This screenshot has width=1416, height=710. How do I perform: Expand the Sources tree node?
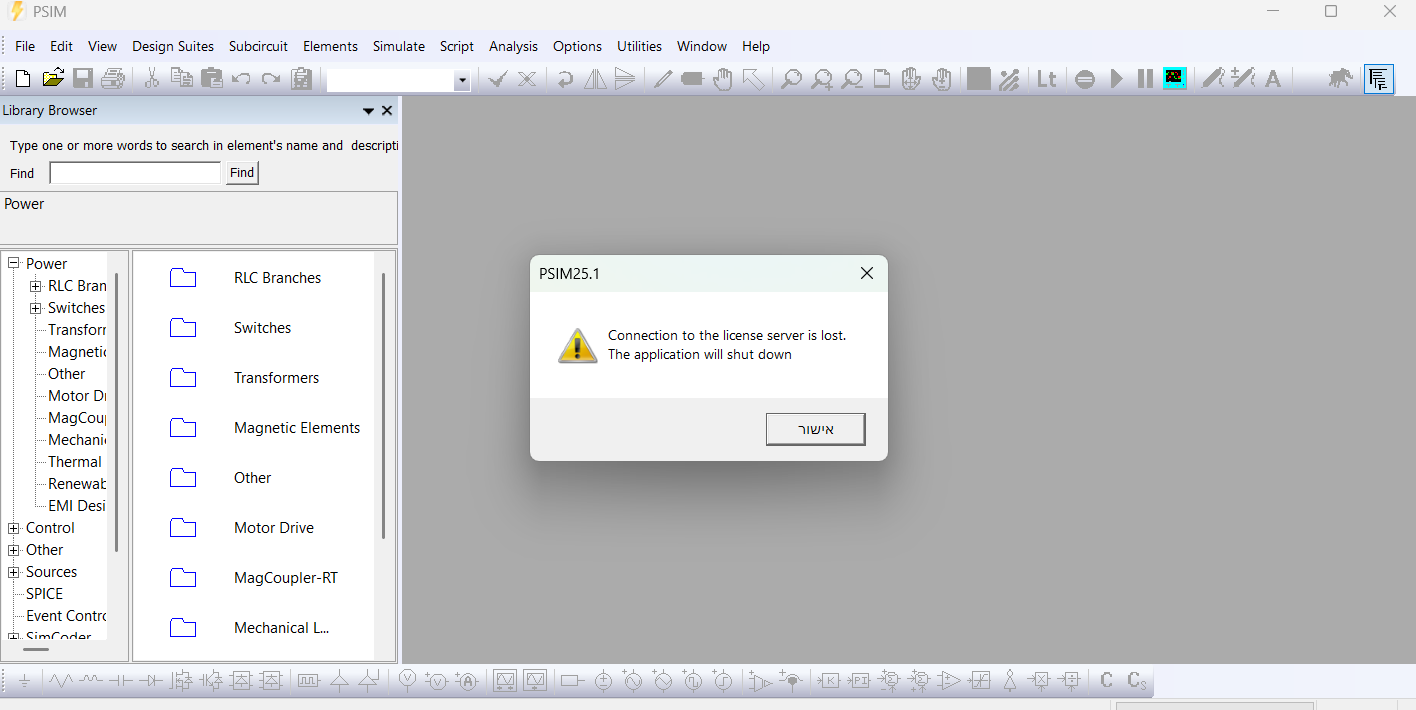tap(14, 572)
